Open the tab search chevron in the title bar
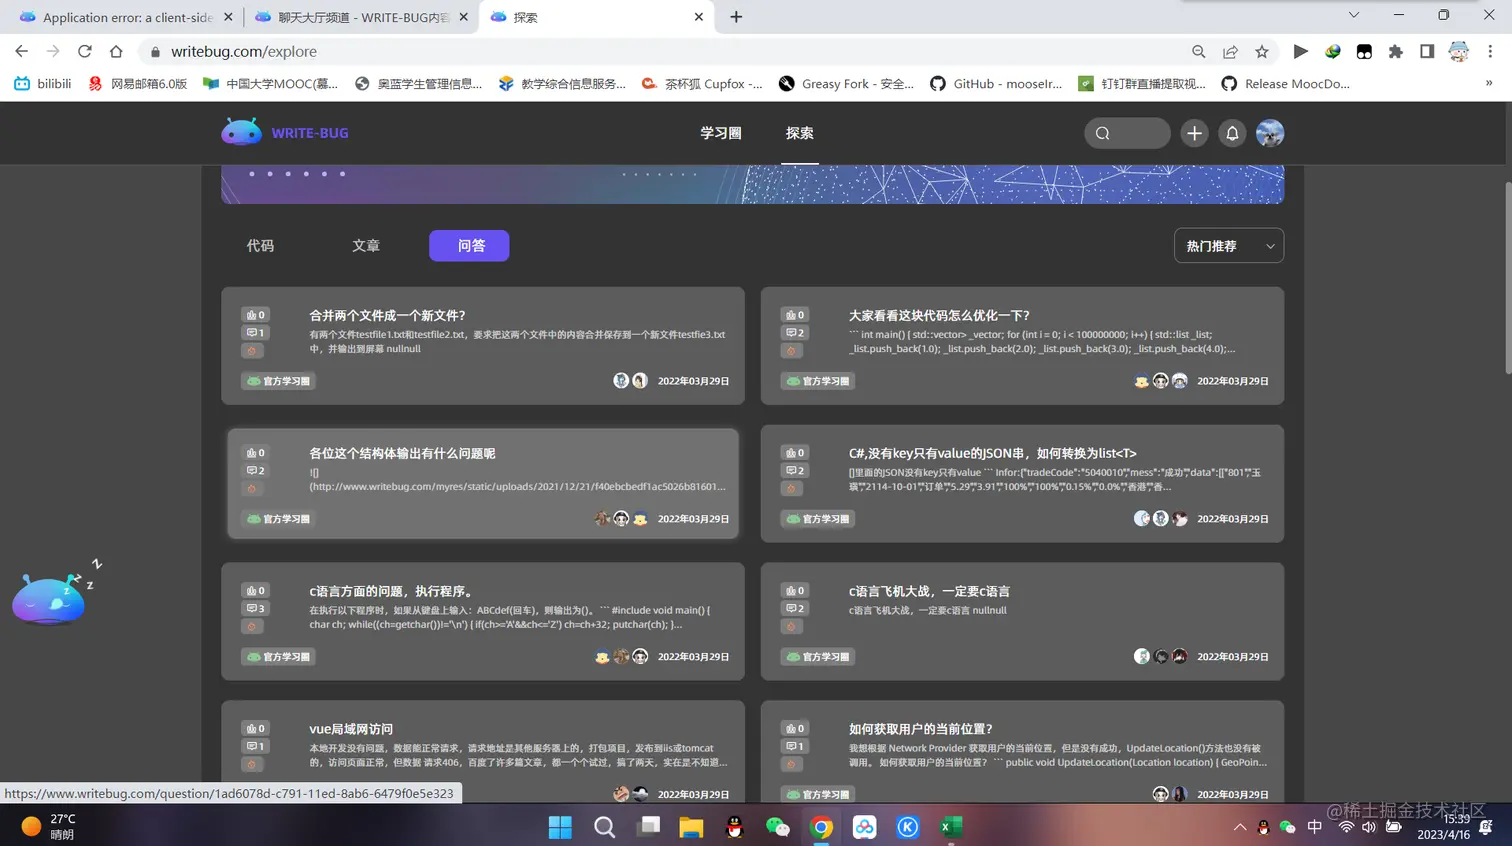The image size is (1512, 846). coord(1354,15)
